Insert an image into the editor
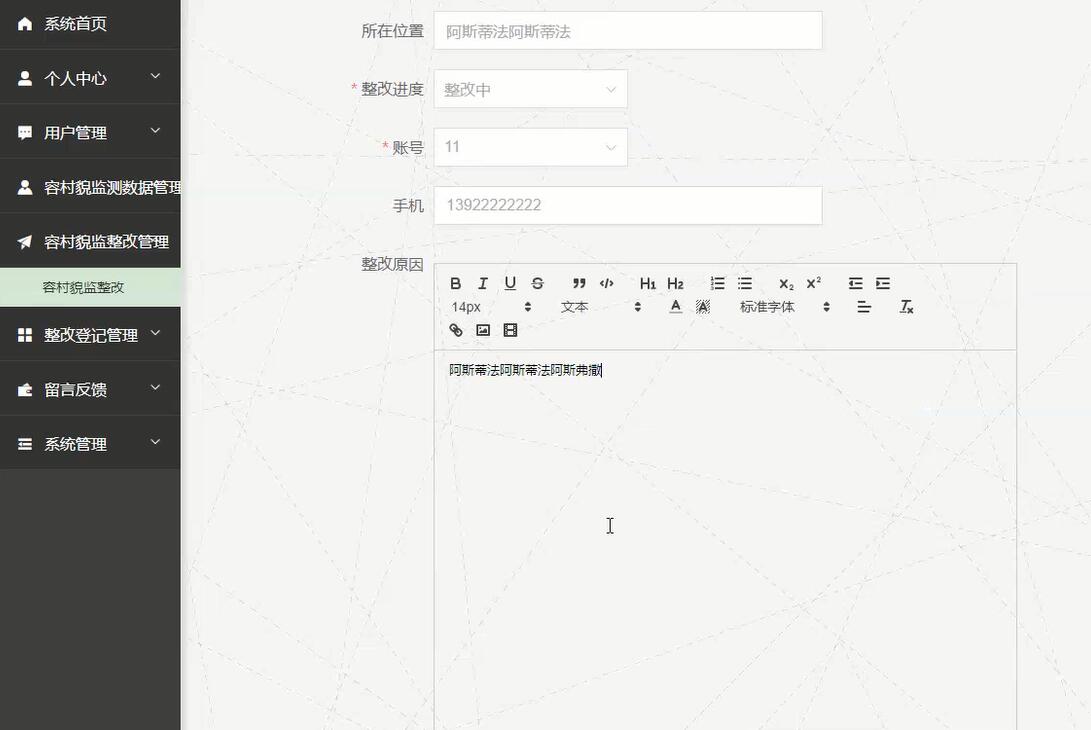 click(x=483, y=329)
